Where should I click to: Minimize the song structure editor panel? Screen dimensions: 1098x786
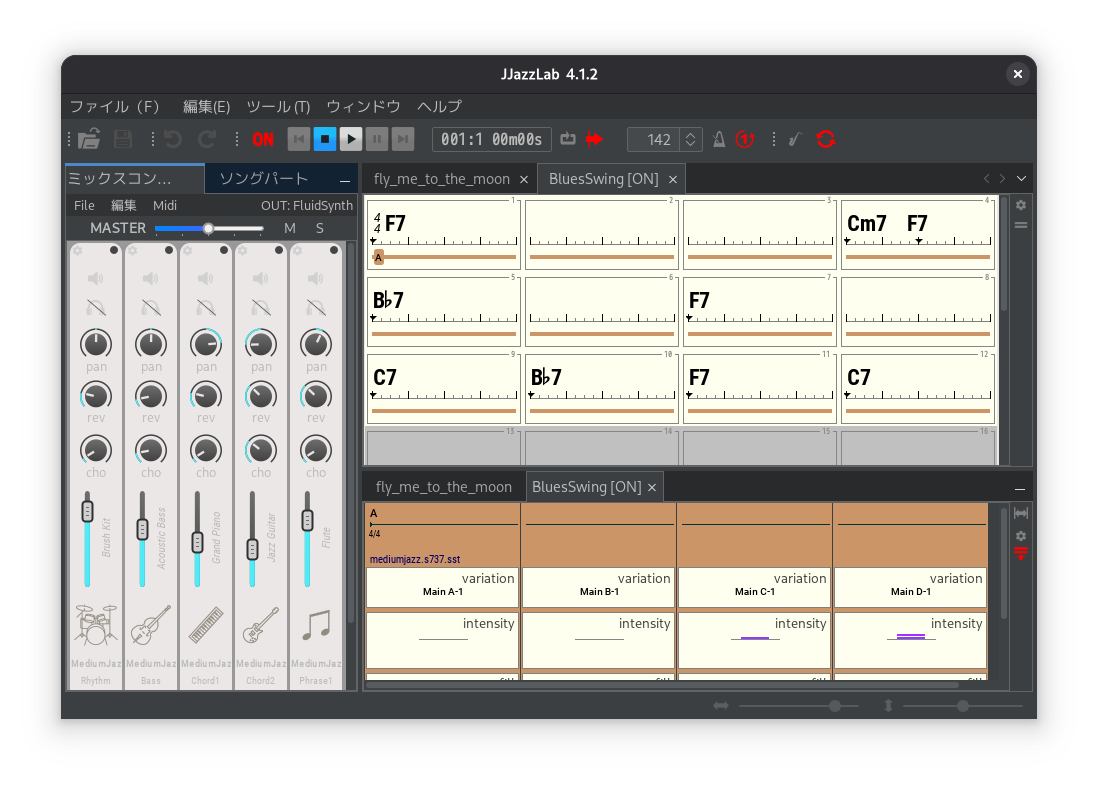click(x=1020, y=489)
